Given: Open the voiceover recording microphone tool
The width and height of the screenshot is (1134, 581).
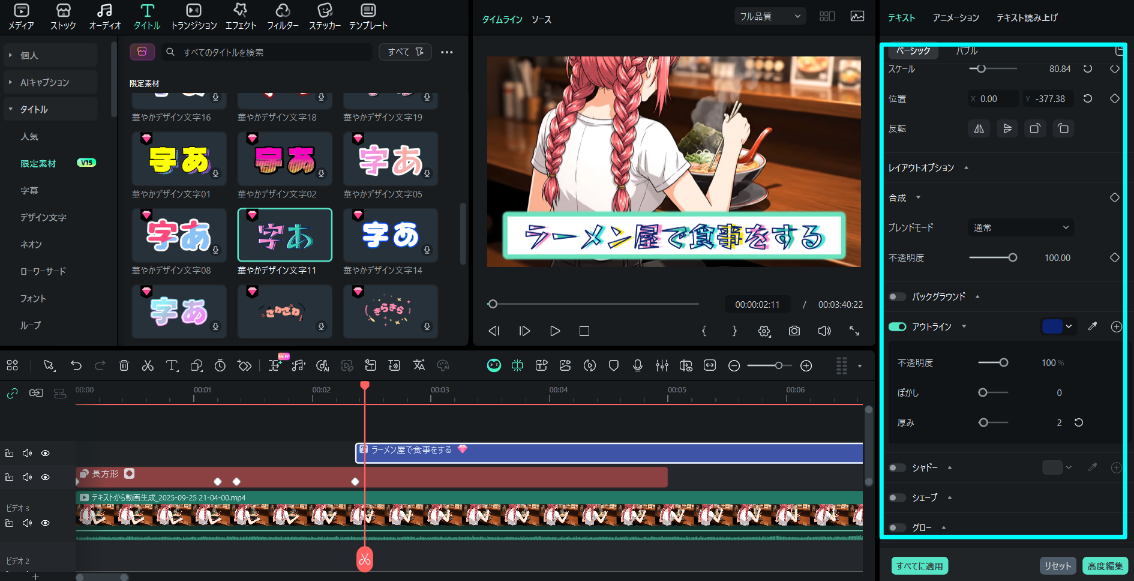Looking at the screenshot, I should (x=637, y=365).
